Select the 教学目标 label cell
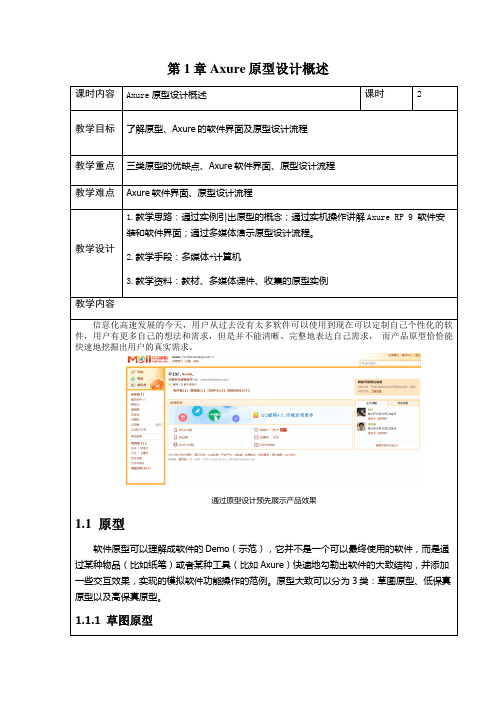Screen dimensions: 496x702 pyautogui.click(x=96, y=133)
